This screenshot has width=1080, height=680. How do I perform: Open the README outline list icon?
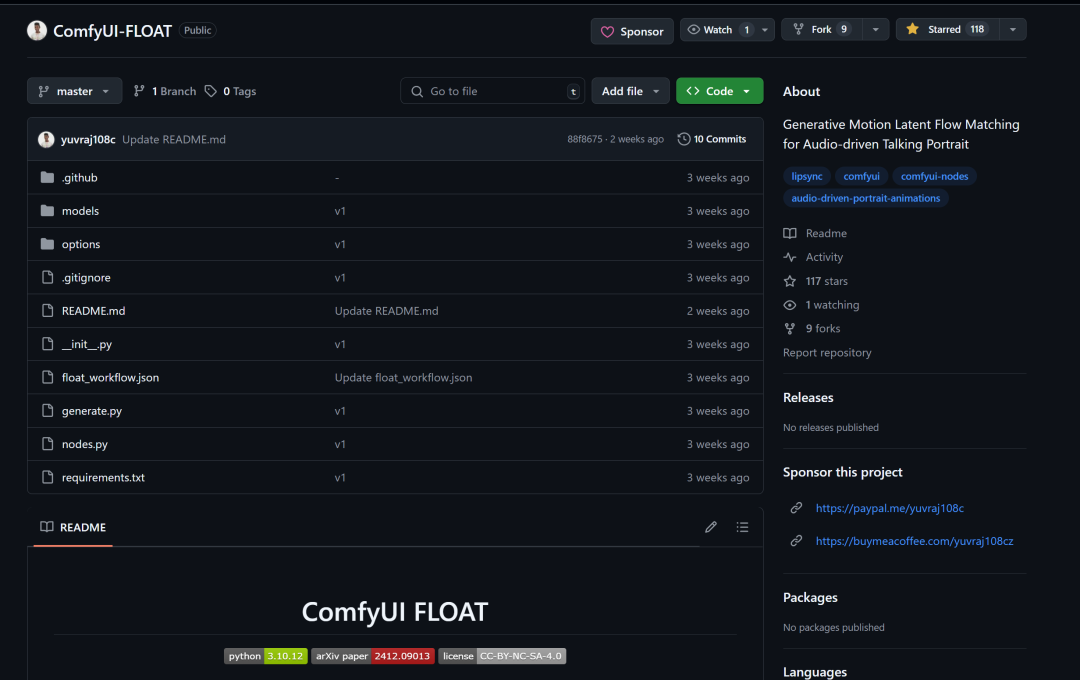pyautogui.click(x=742, y=527)
